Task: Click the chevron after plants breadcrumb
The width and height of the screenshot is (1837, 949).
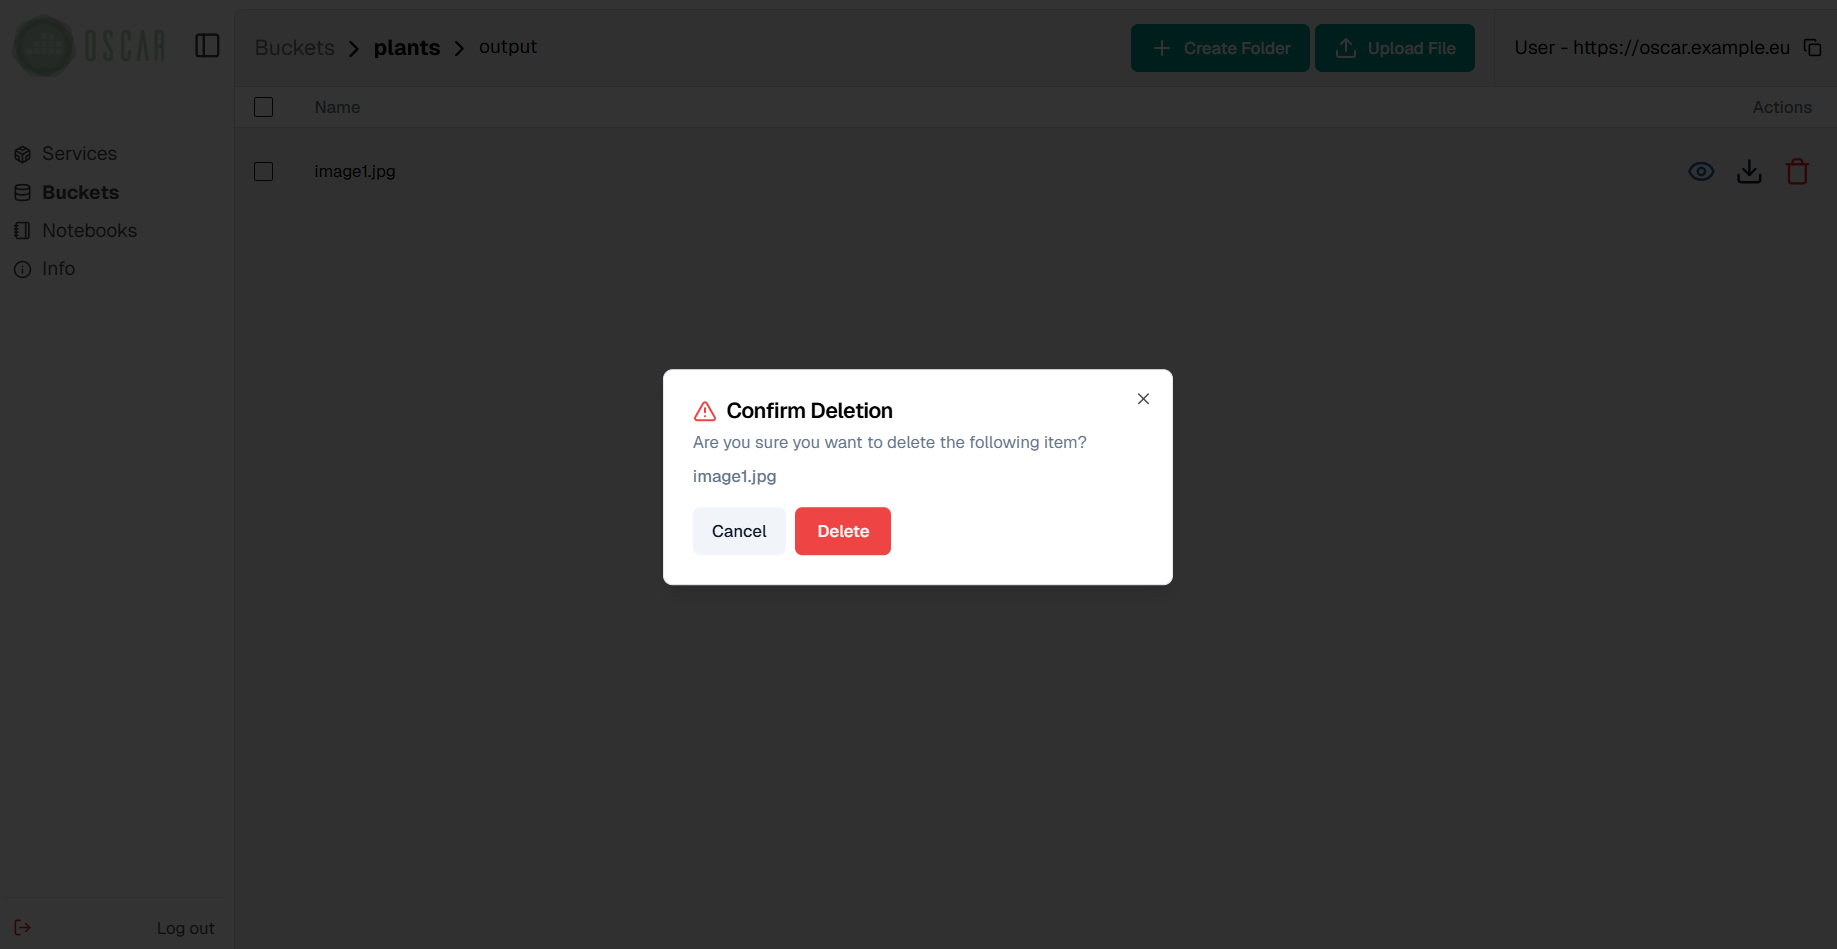Action: [x=459, y=49]
